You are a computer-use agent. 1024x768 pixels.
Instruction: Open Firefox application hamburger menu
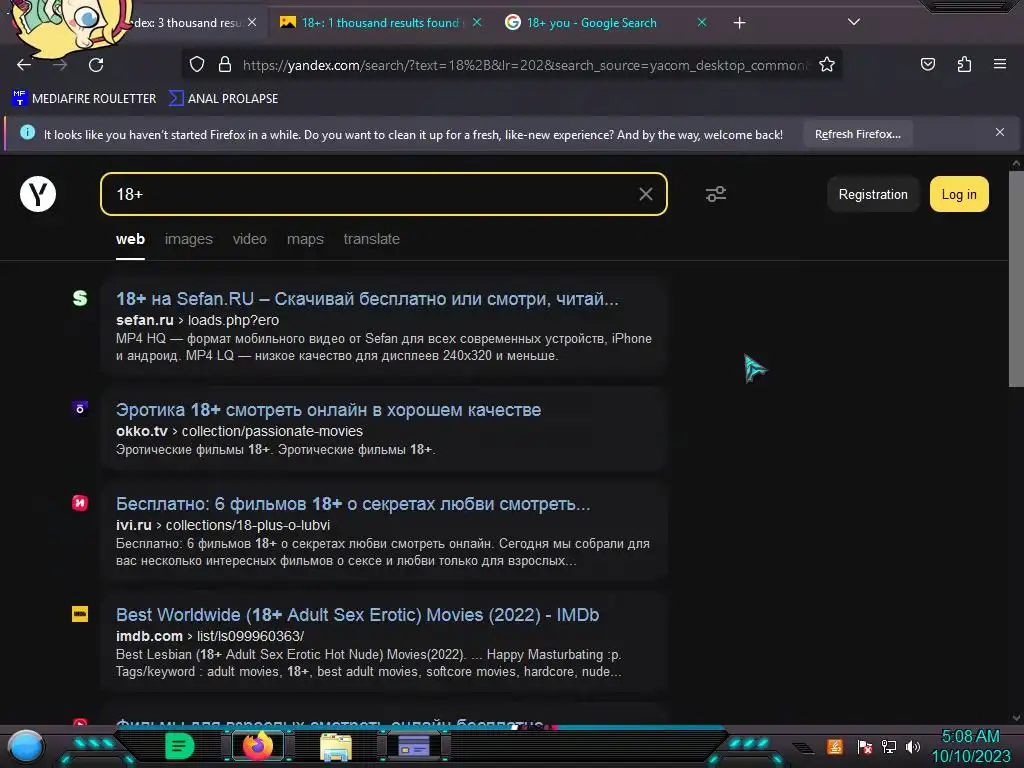coord(999,64)
